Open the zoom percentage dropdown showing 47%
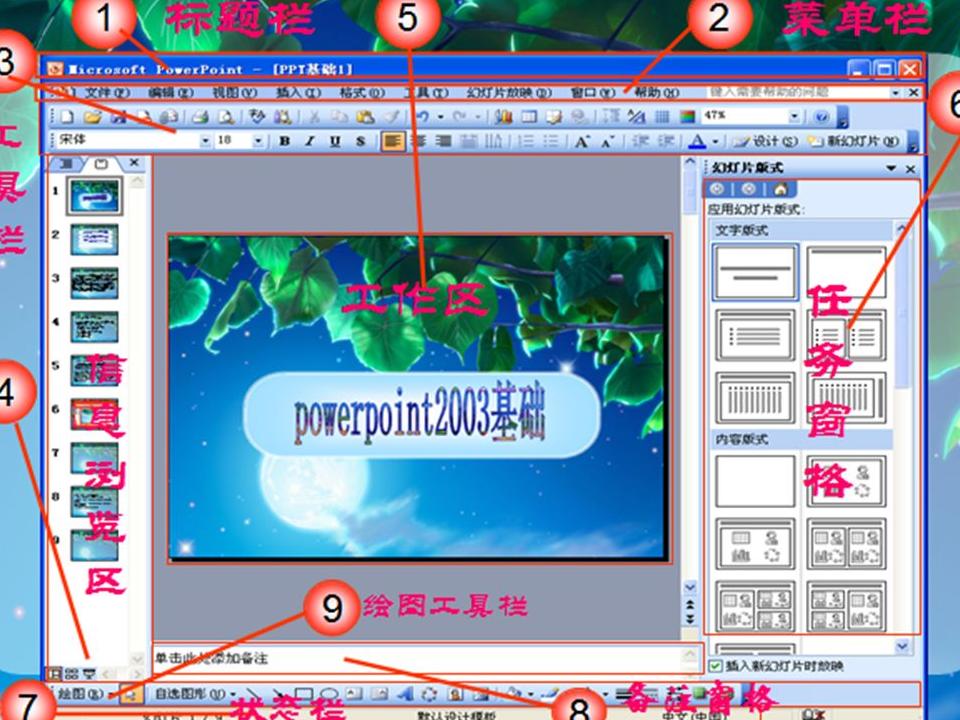 pyautogui.click(x=794, y=116)
